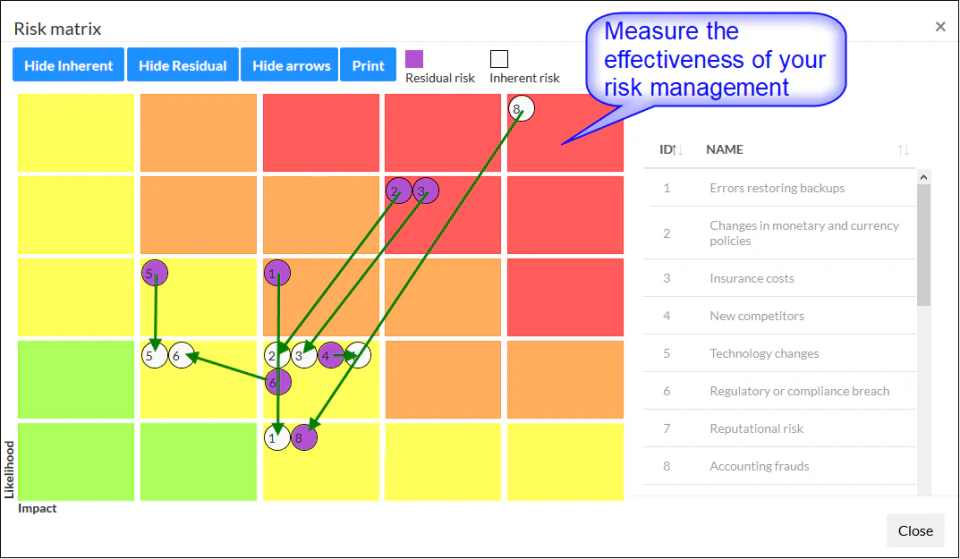Select the purple residual risk 2 marker
The height and width of the screenshot is (559, 960).
398,190
